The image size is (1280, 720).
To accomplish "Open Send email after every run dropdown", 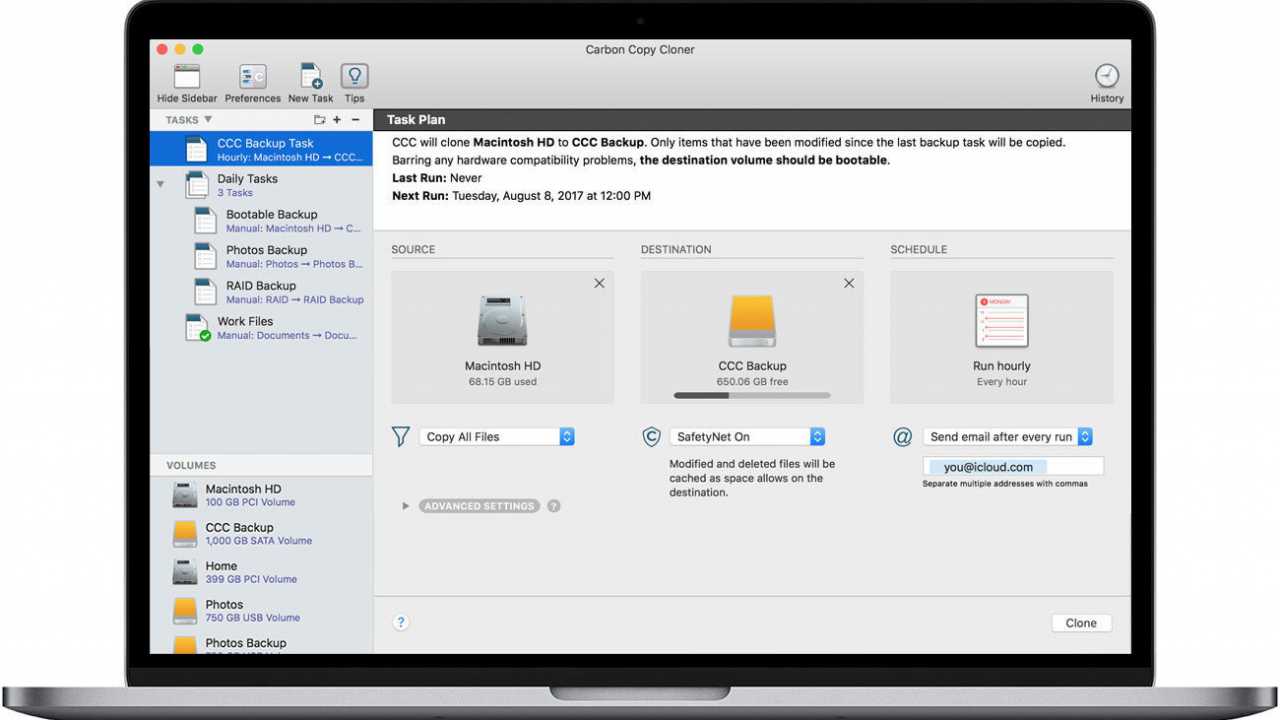I will click(x=1008, y=437).
